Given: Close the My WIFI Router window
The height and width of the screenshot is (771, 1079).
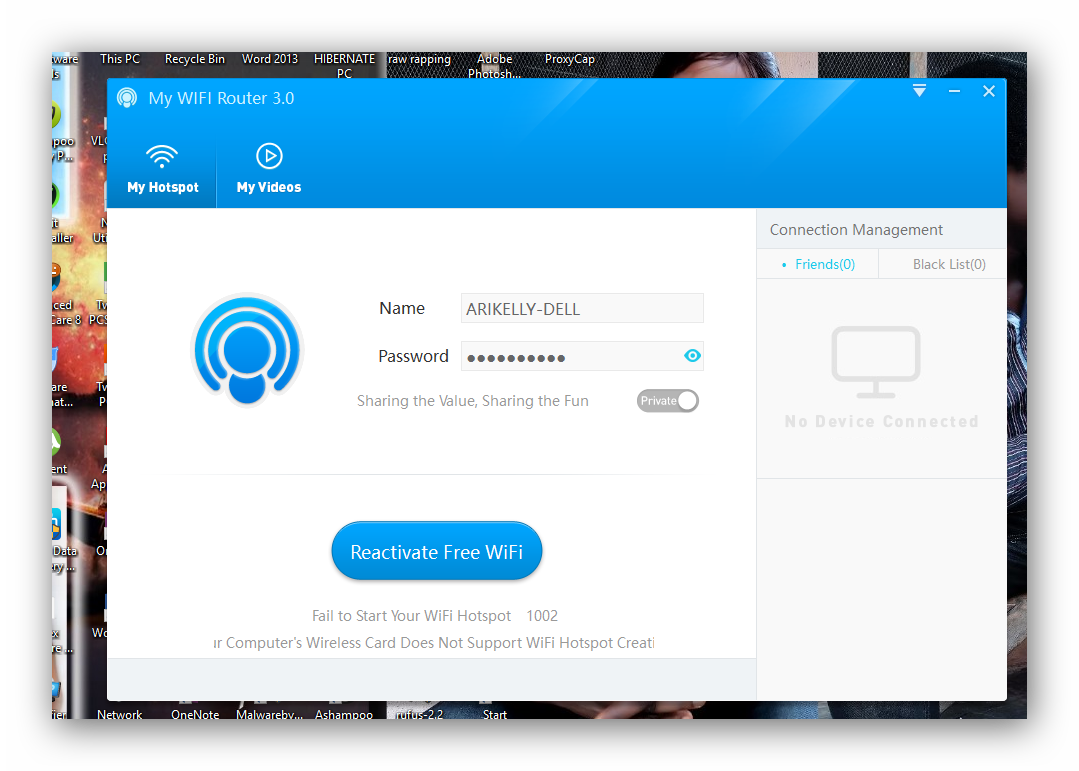Looking at the screenshot, I should (x=989, y=91).
